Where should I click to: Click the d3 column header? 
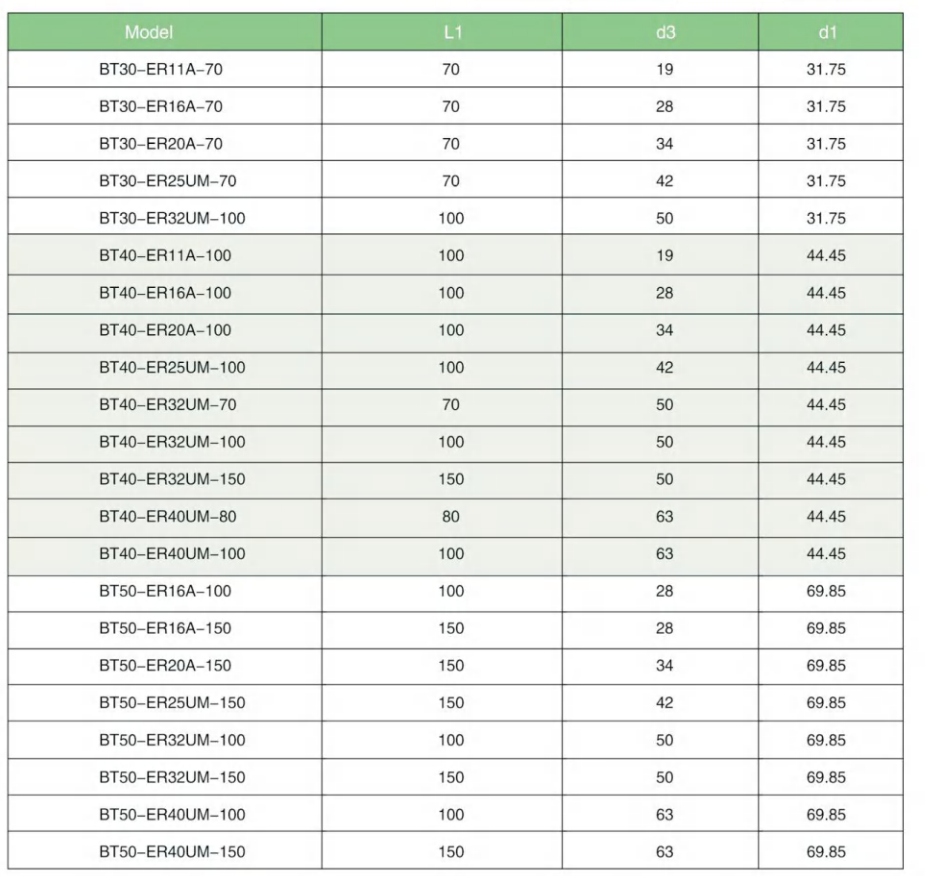[664, 33]
